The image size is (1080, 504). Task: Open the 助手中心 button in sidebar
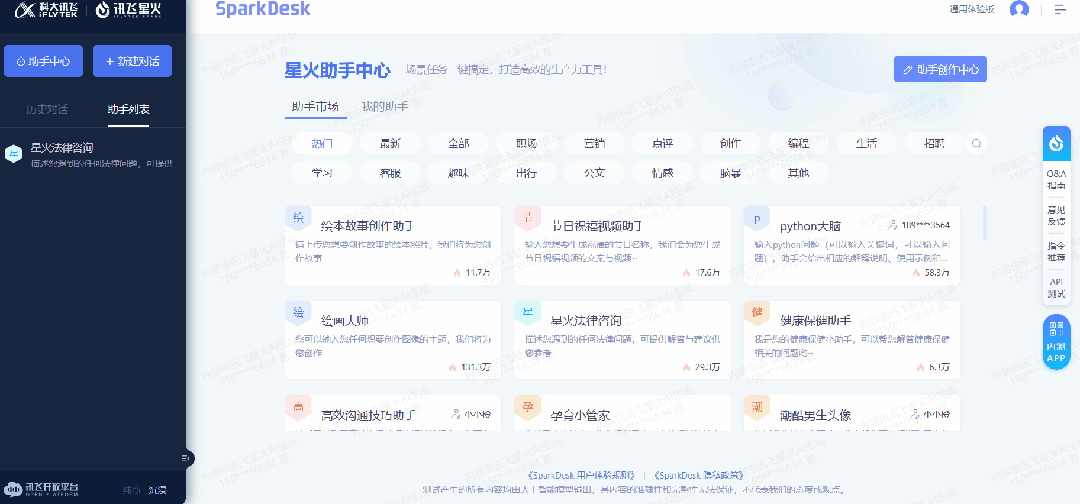pos(43,61)
